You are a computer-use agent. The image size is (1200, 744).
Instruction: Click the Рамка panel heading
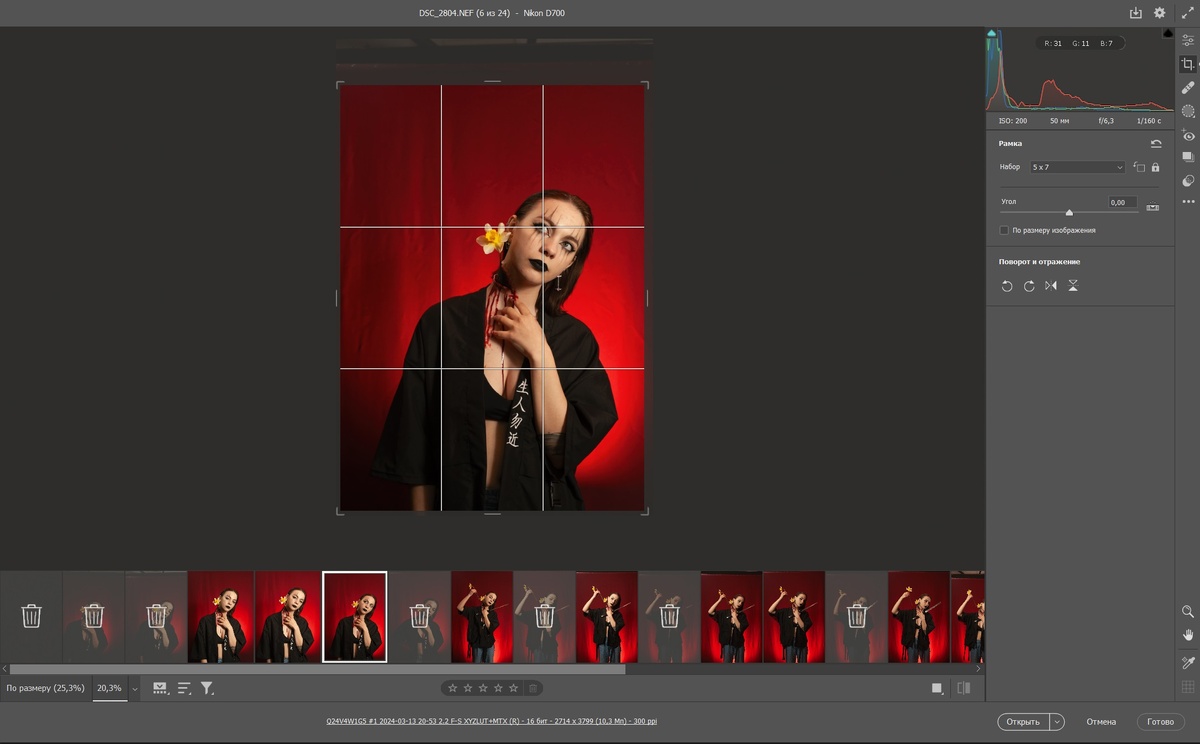1010,144
